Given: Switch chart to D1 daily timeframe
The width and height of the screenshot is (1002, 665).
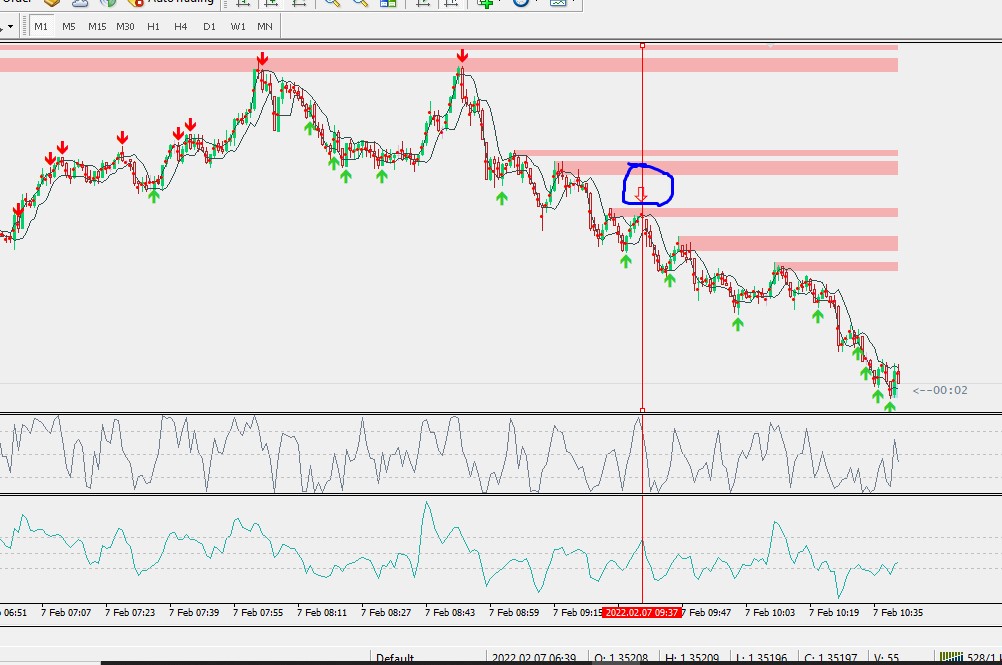Looking at the screenshot, I should pos(209,26).
